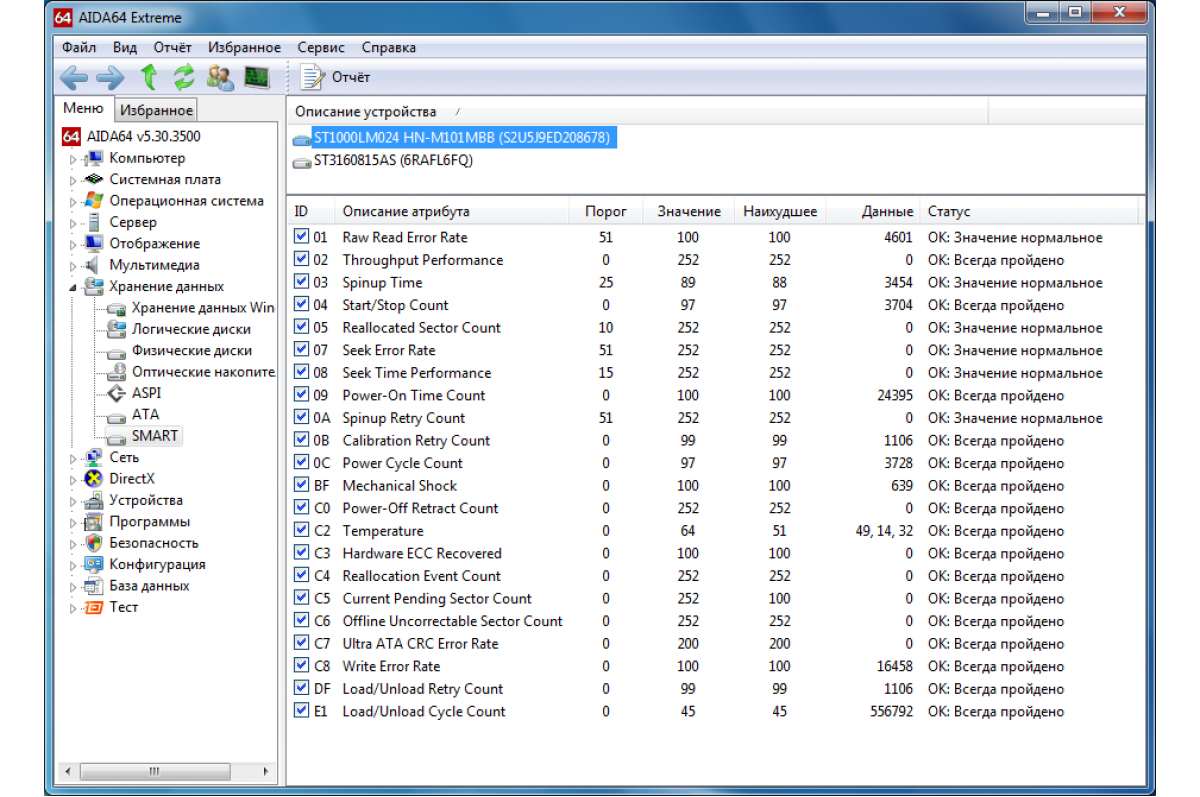Toggle the Spinup Time attribute checkbox
The width and height of the screenshot is (1200, 797).
pos(301,282)
